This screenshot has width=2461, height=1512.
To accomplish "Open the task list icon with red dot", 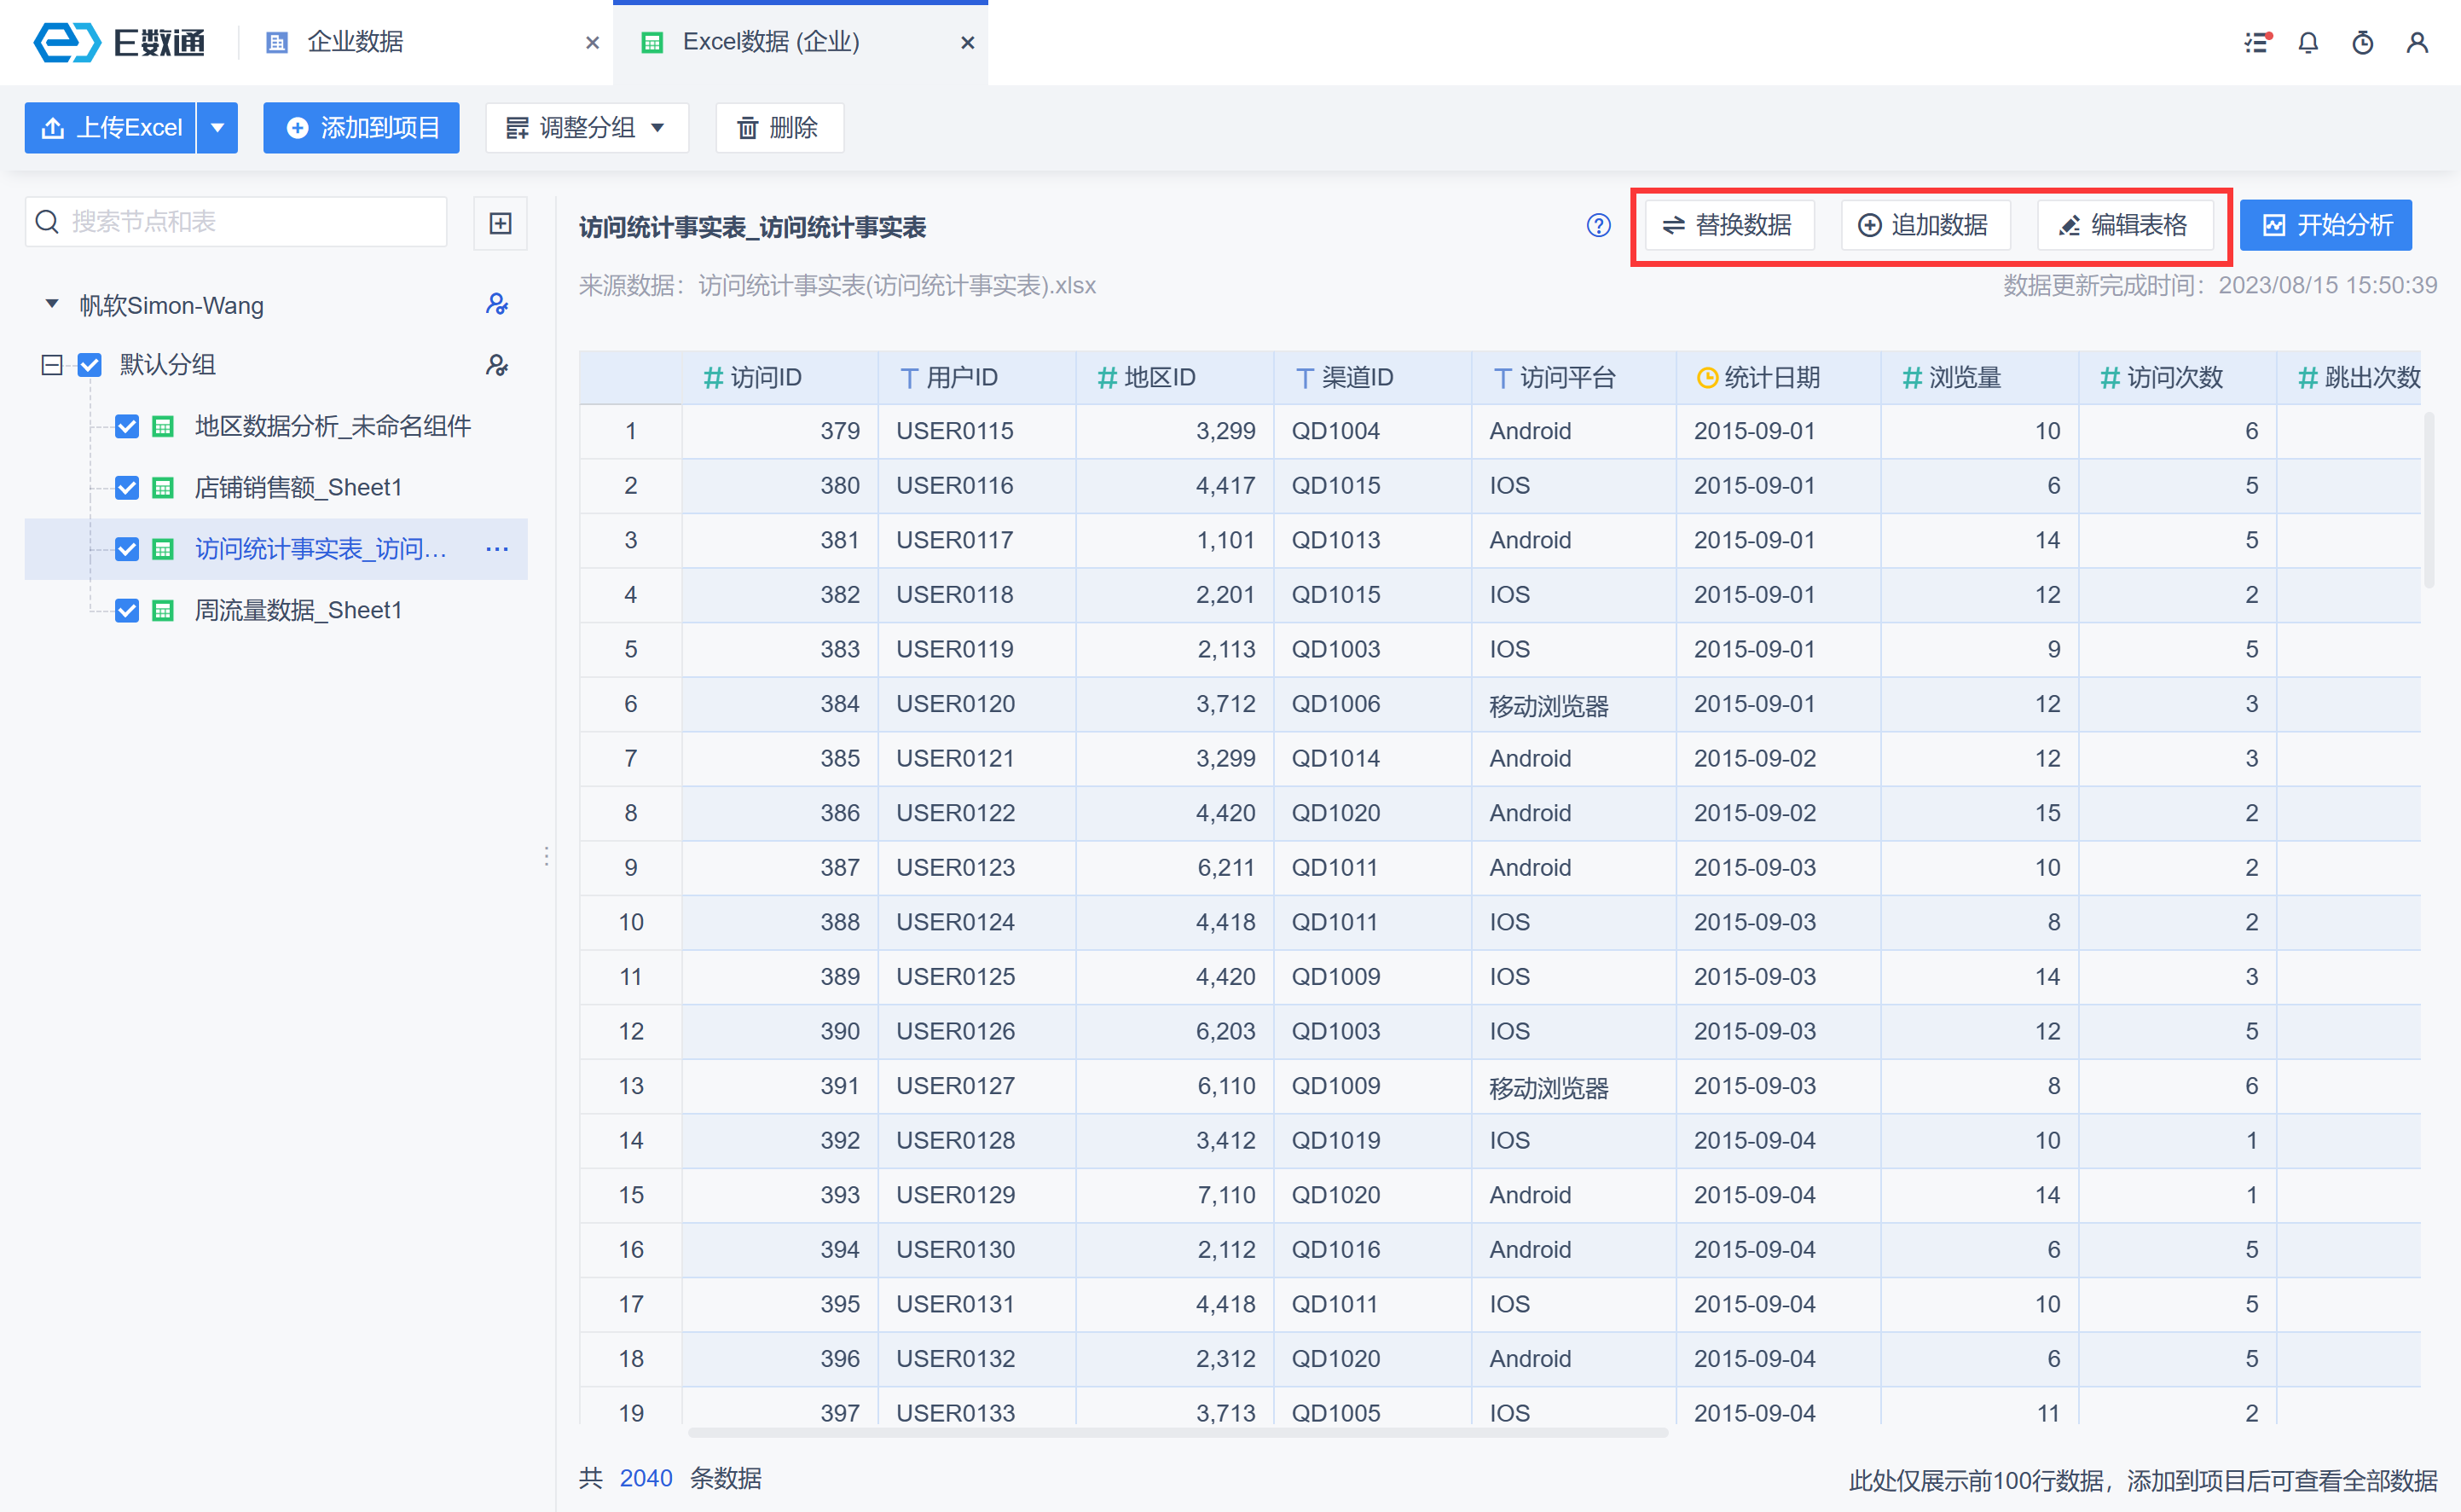I will coord(2256,43).
